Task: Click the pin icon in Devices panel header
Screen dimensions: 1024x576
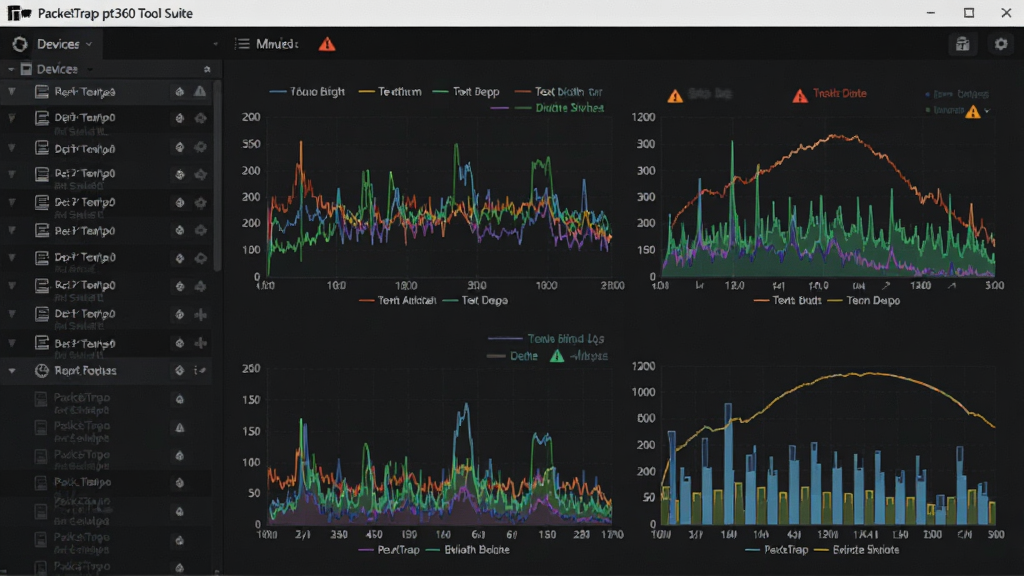Action: 207,69
